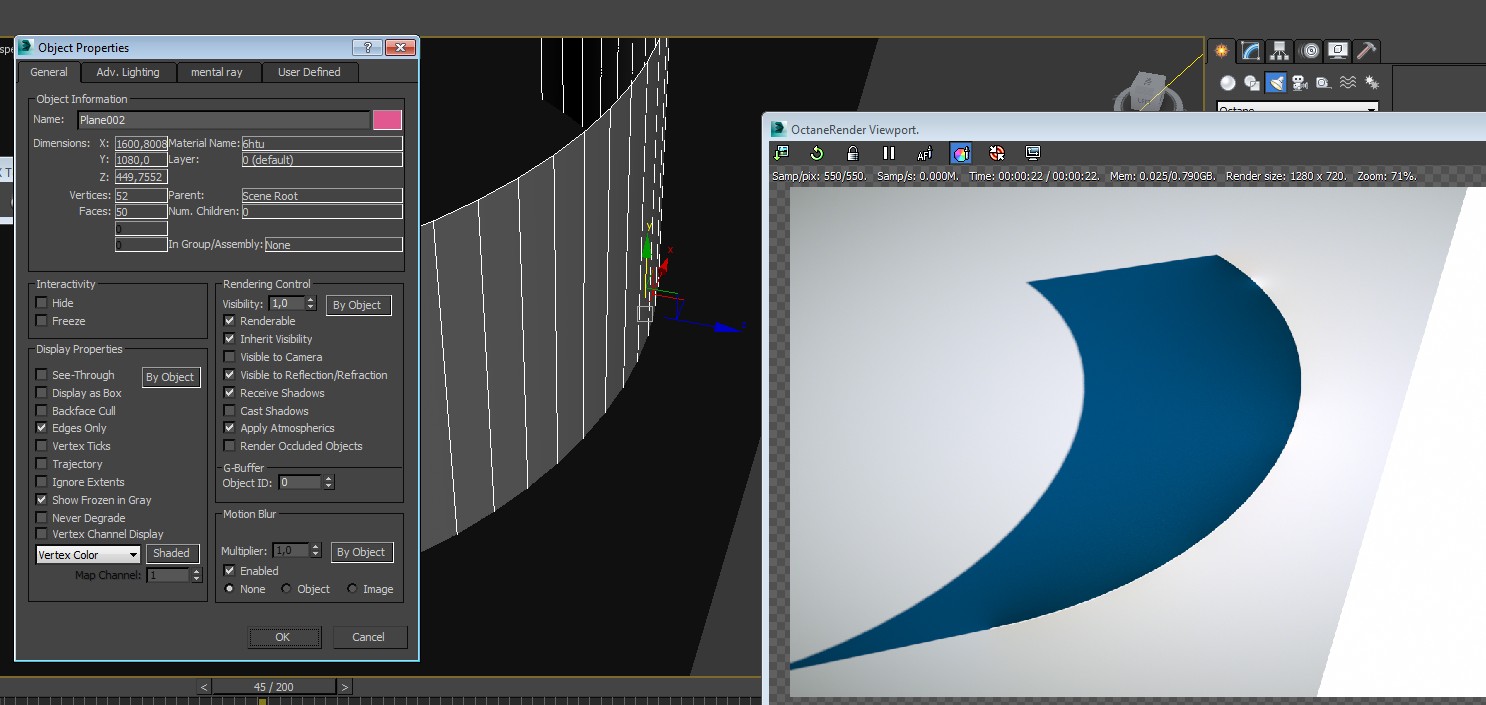Click the Octane autofocus AF picker

coord(925,153)
